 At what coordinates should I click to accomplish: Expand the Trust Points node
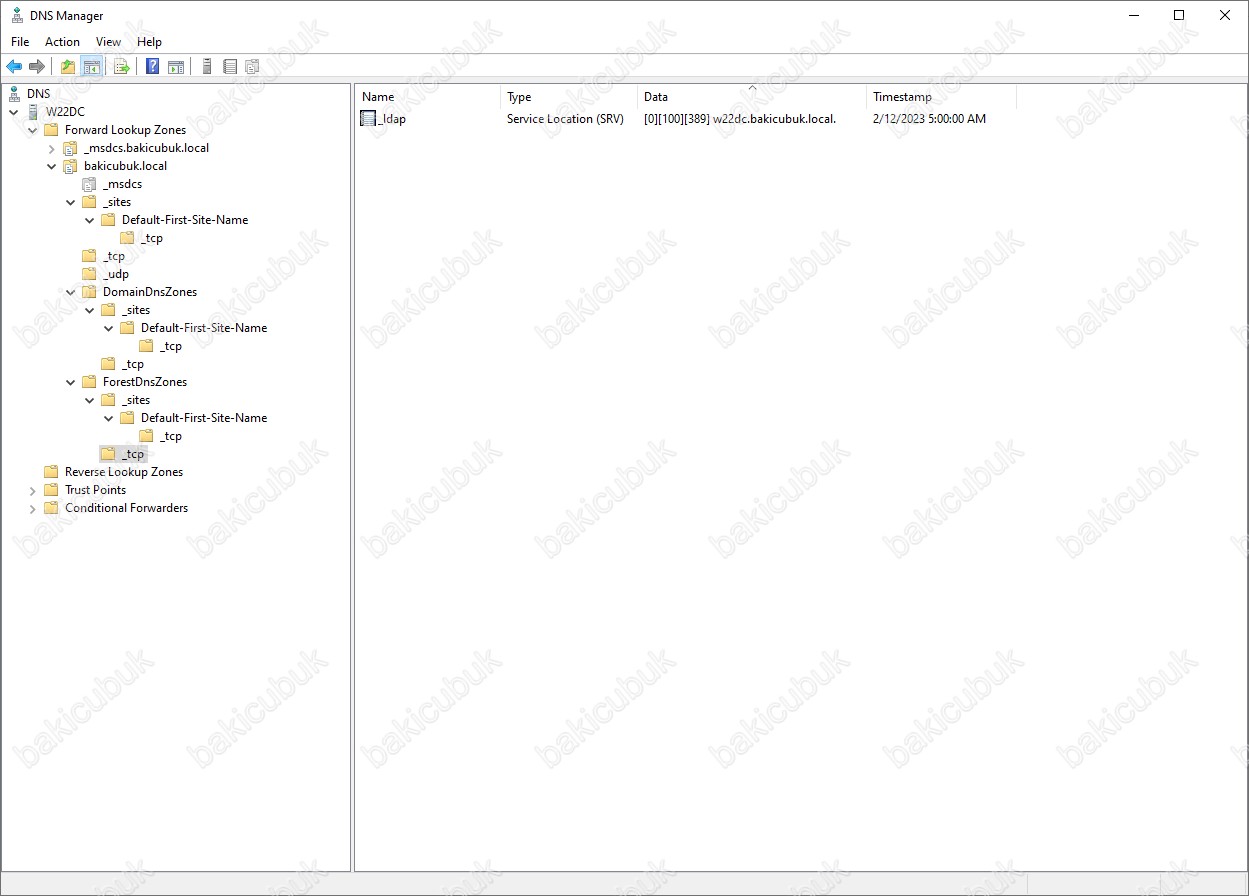click(33, 490)
